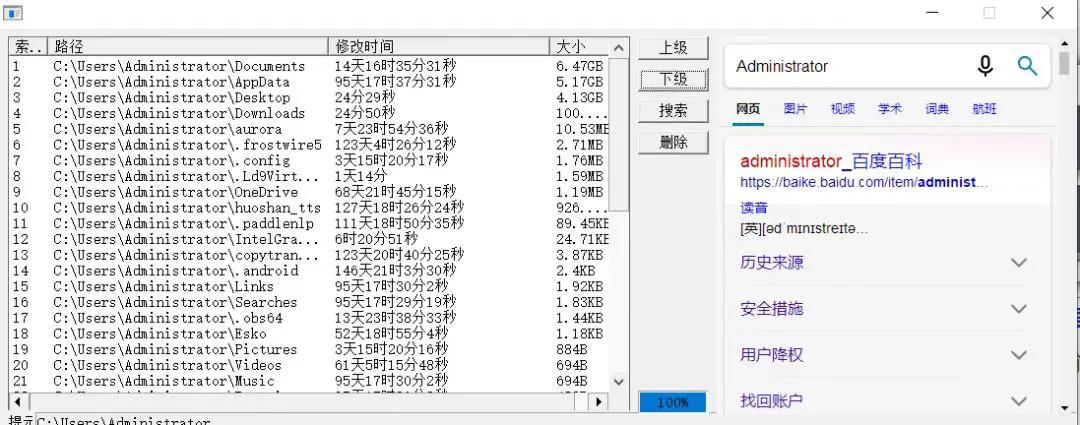Select the Searches folder row
1080x425 pixels.
(309, 302)
